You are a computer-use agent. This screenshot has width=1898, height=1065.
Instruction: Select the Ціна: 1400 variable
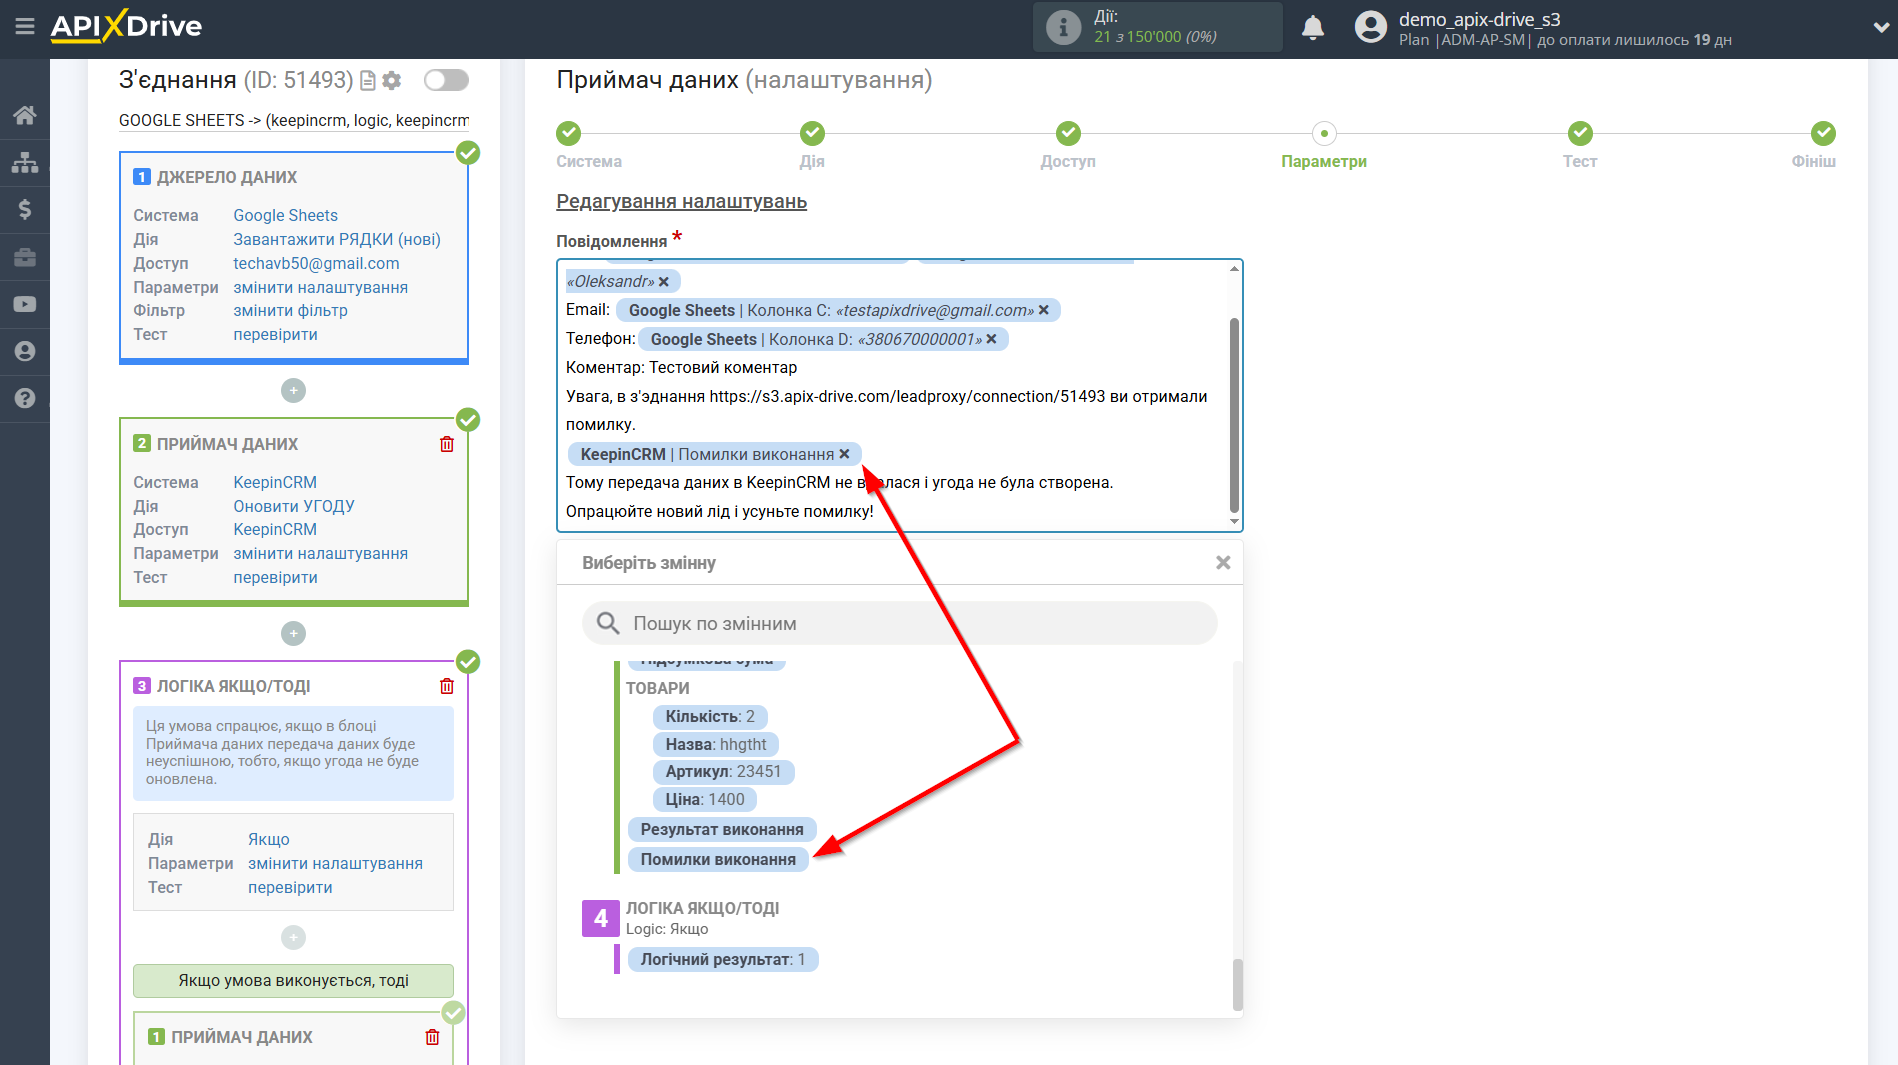(705, 800)
